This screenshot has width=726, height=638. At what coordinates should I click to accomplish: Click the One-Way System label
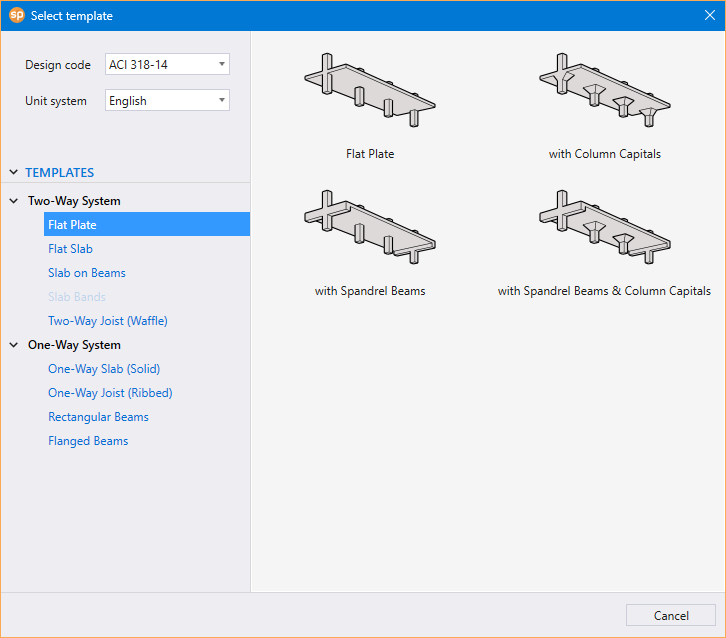click(74, 345)
